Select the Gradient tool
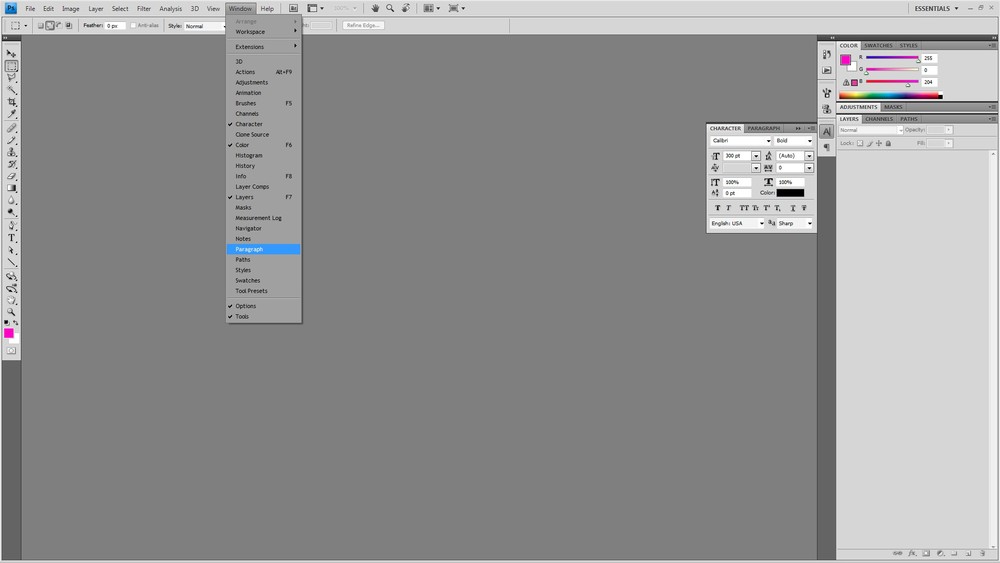Screen dimensions: 1000x563 (11, 188)
